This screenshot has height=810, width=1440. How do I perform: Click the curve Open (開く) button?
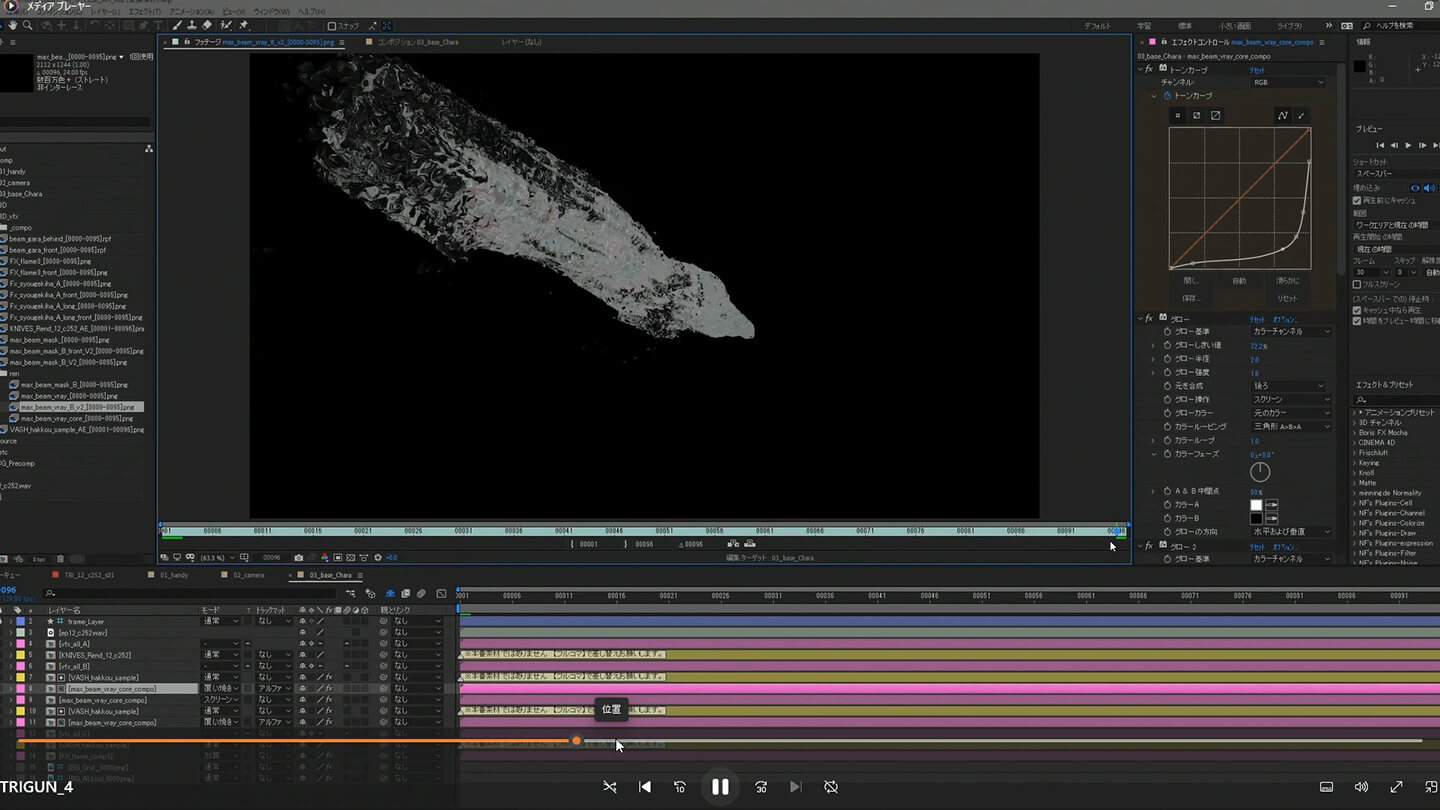click(1190, 281)
